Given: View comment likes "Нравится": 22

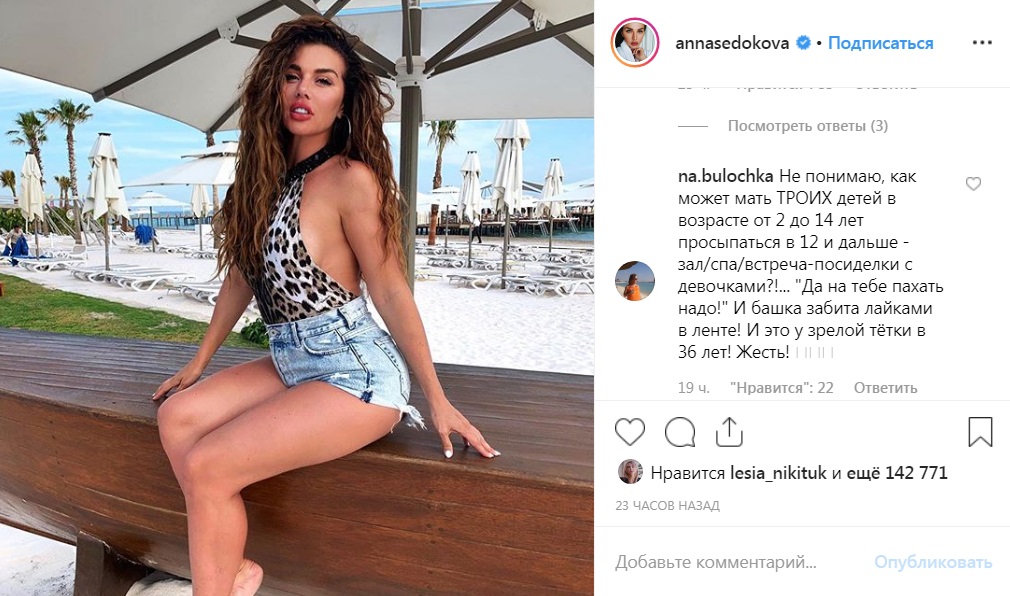Looking at the screenshot, I should (781, 388).
